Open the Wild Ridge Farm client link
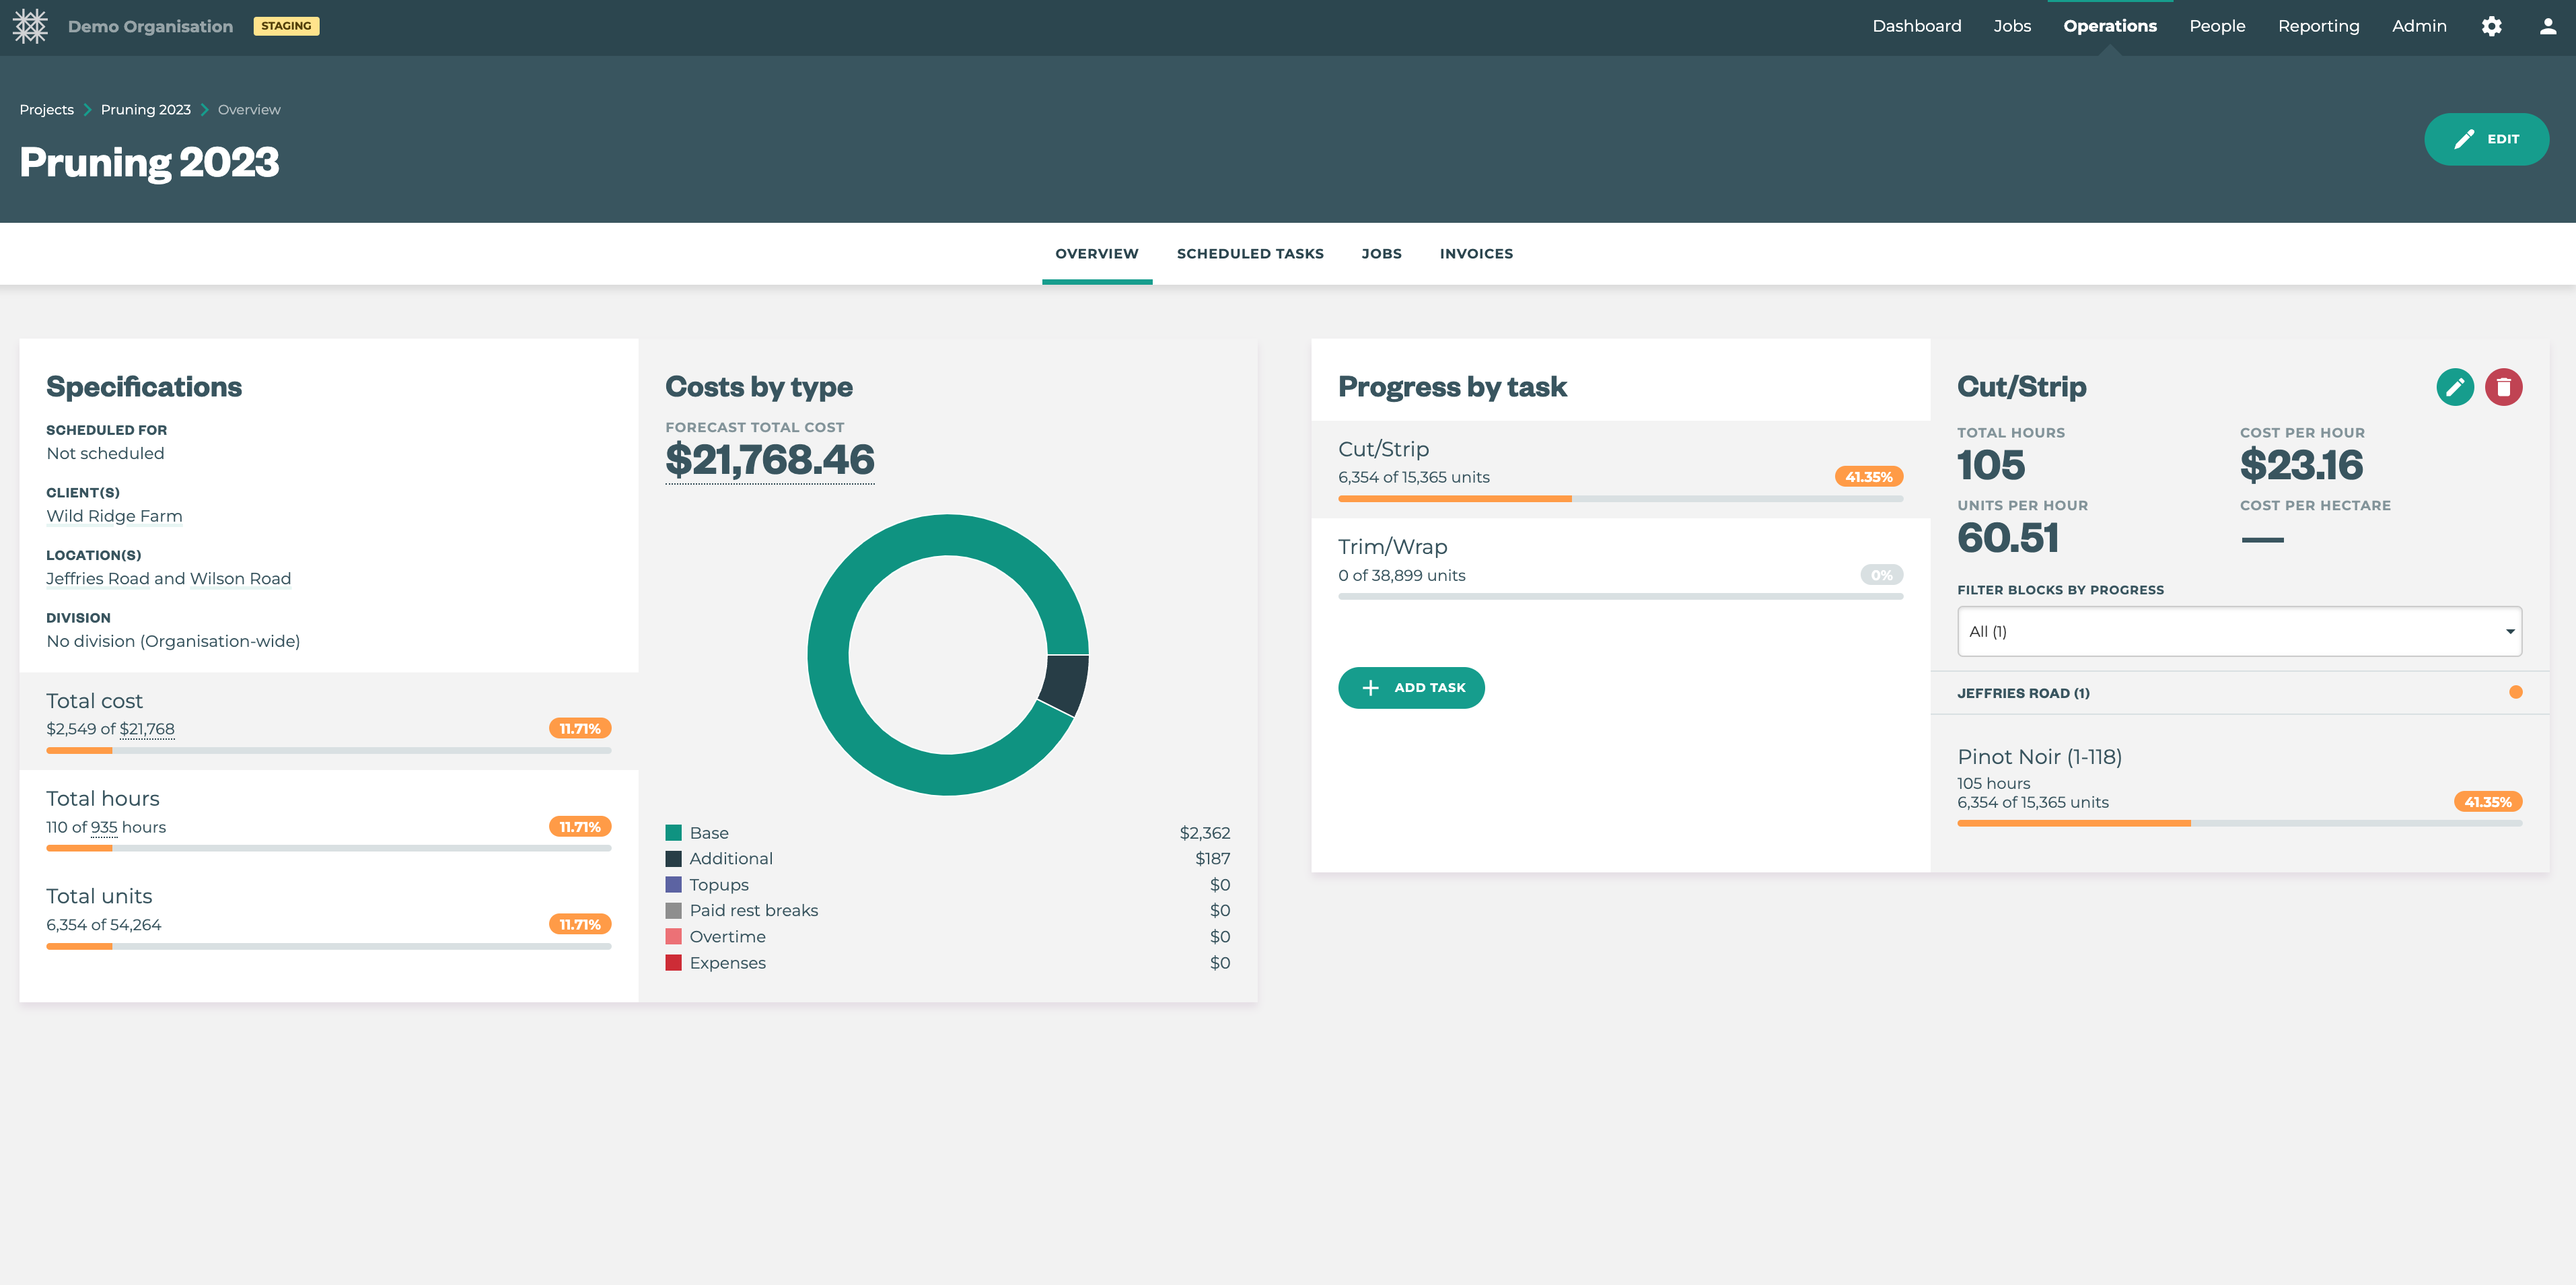2576x1285 pixels. [x=114, y=516]
